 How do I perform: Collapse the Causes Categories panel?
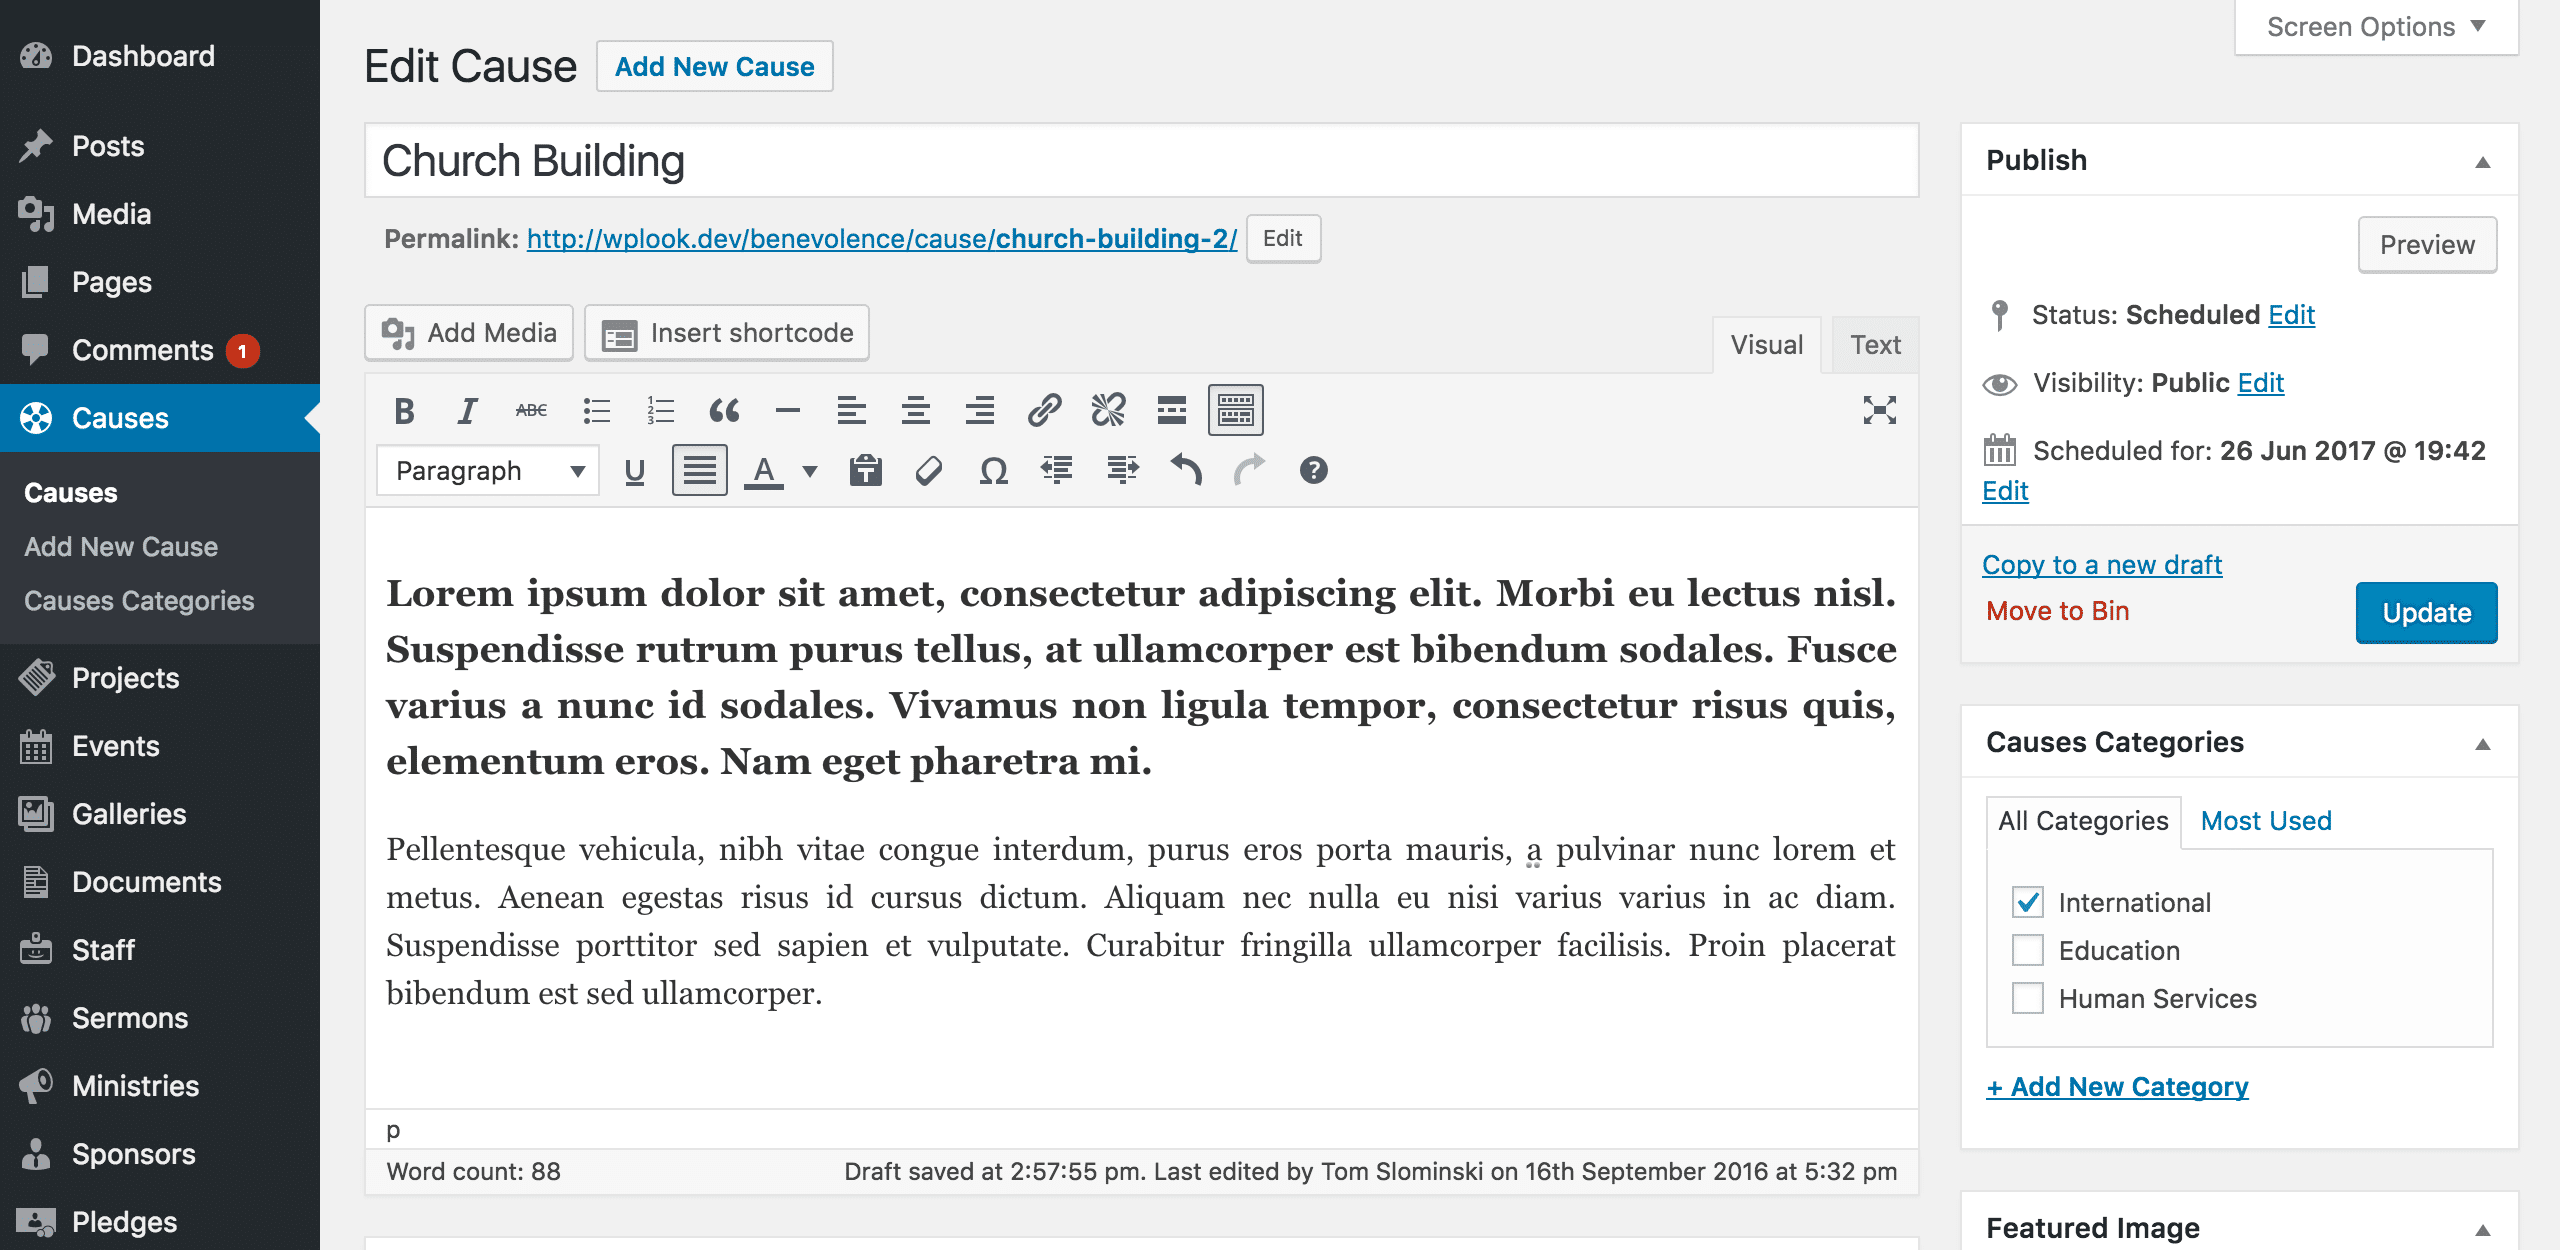(2483, 743)
